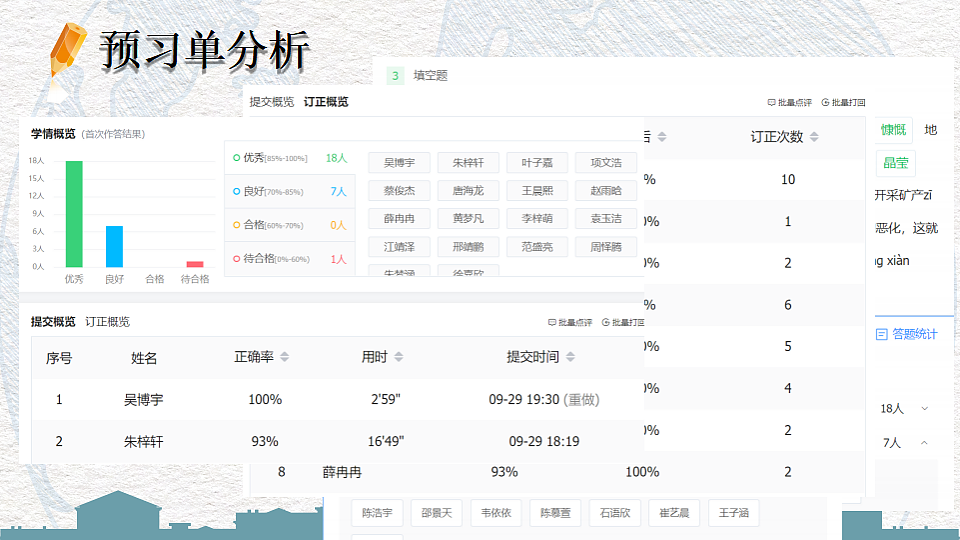Click the 批量打回 return icon above the submission table
The width and height of the screenshot is (960, 540).
(x=606, y=322)
